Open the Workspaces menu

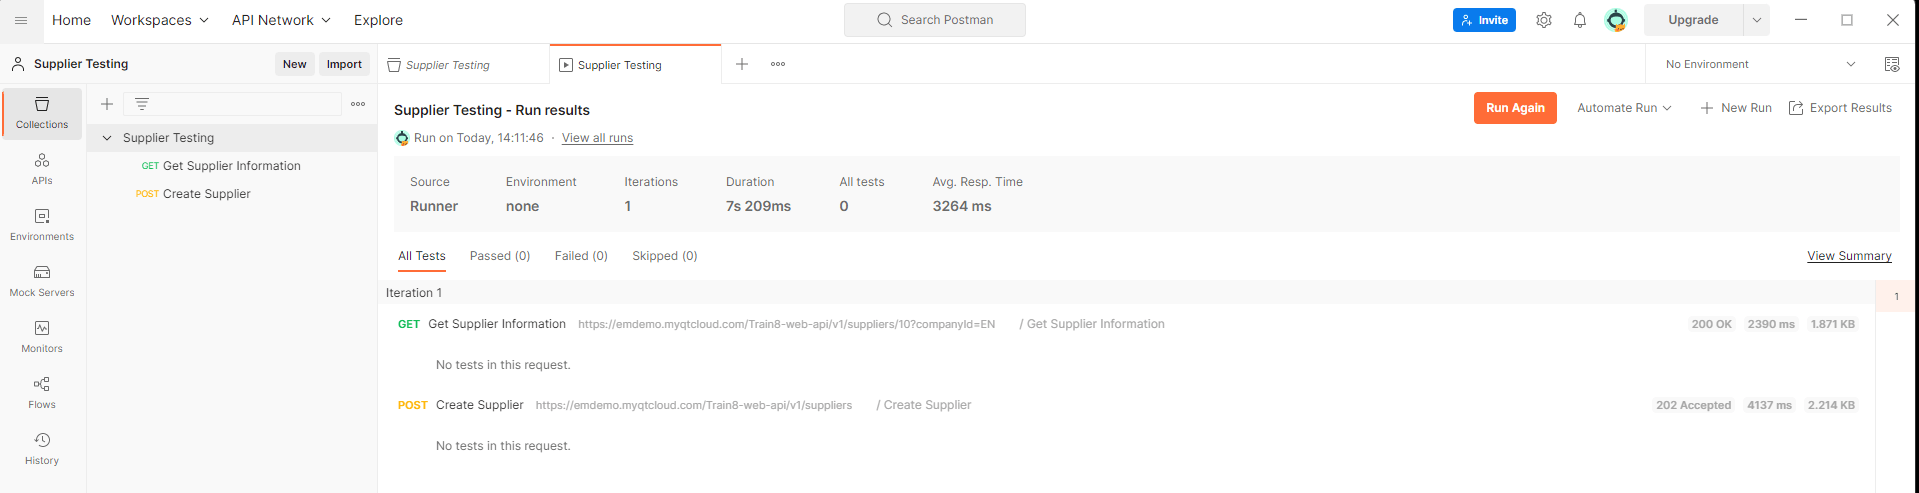click(160, 20)
